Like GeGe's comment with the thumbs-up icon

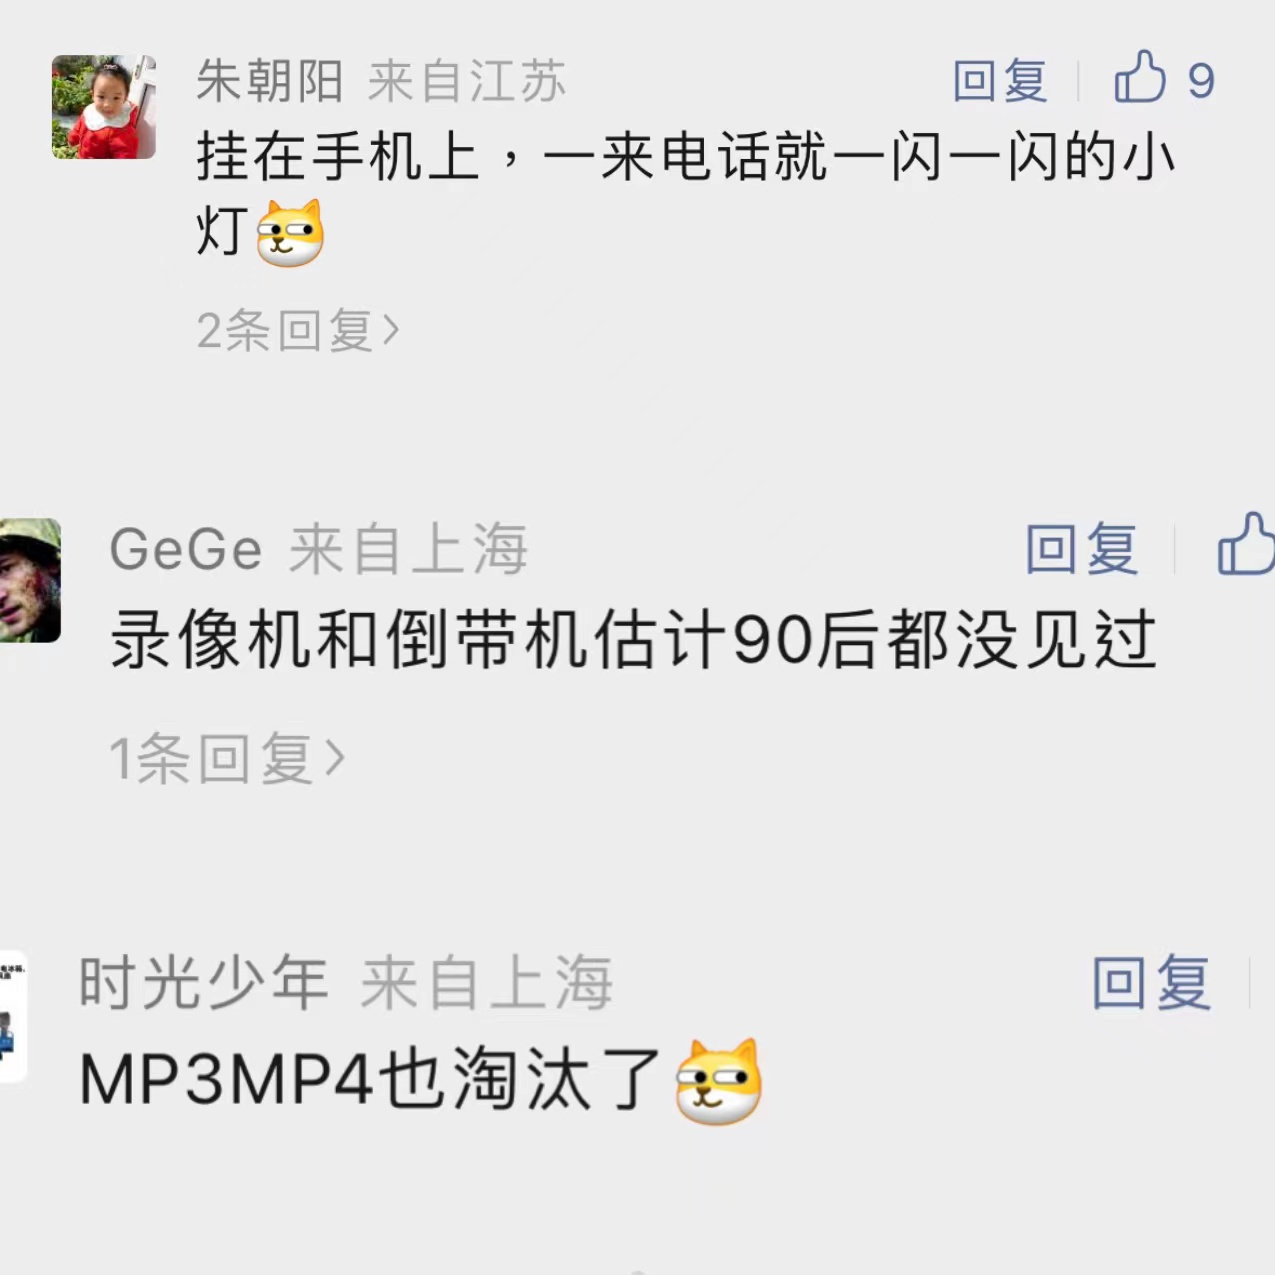coord(1245,545)
